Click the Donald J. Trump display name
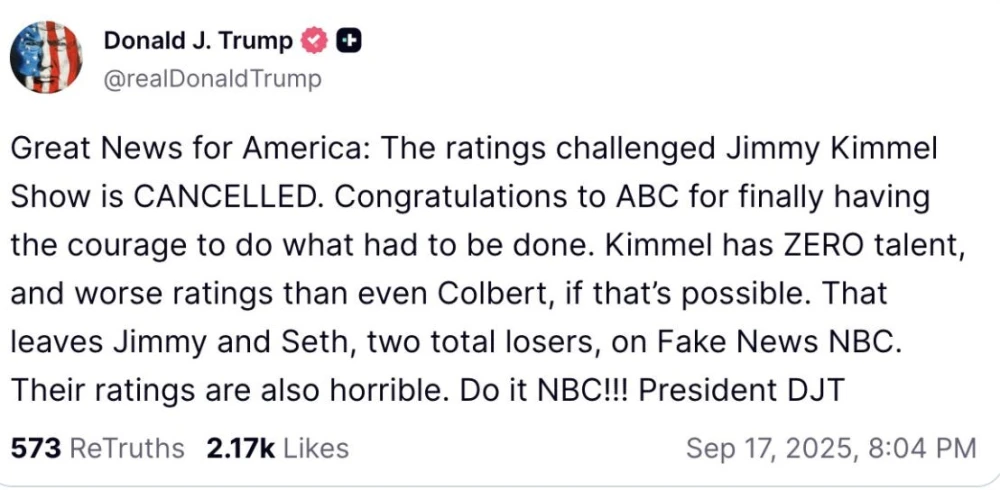Viewport: 1000px width, 490px height. [x=198, y=41]
